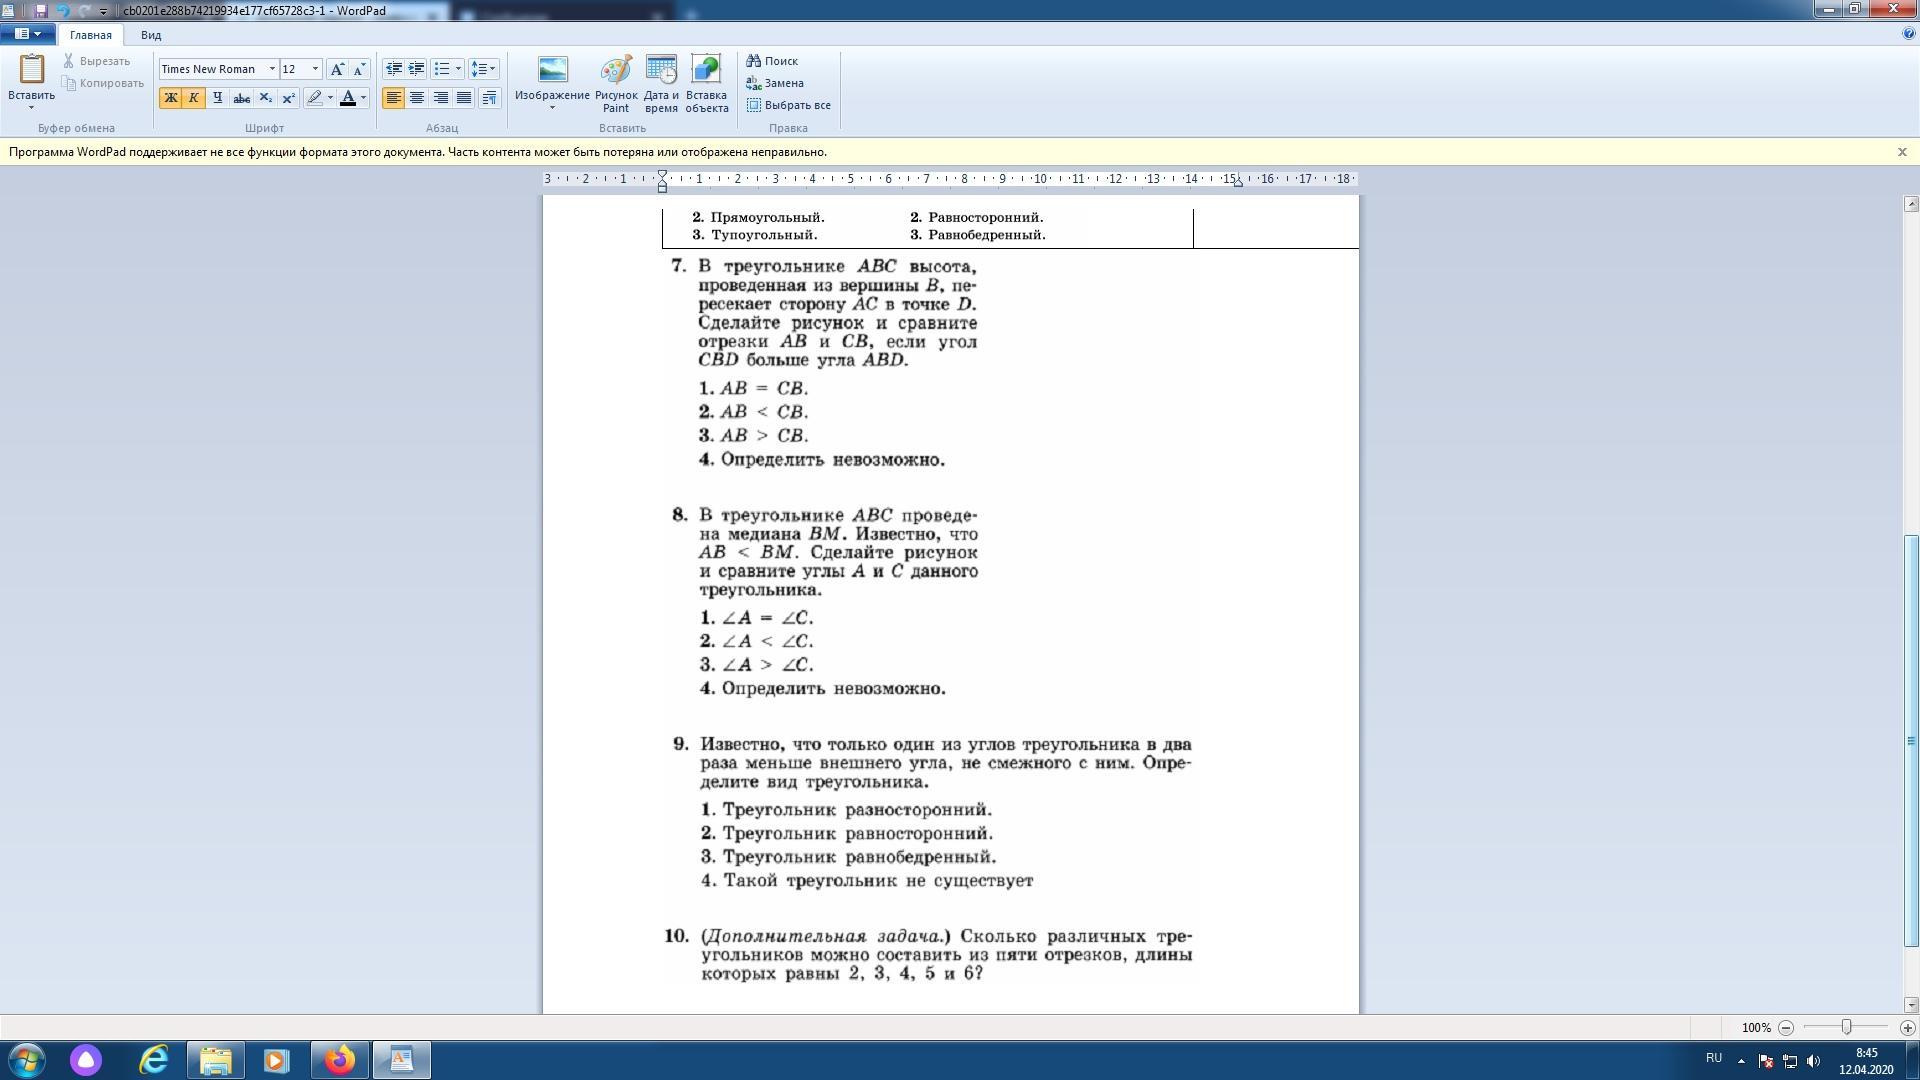The image size is (1920, 1080).
Task: Open the Times New Roman font dropdown
Action: pyautogui.click(x=271, y=69)
